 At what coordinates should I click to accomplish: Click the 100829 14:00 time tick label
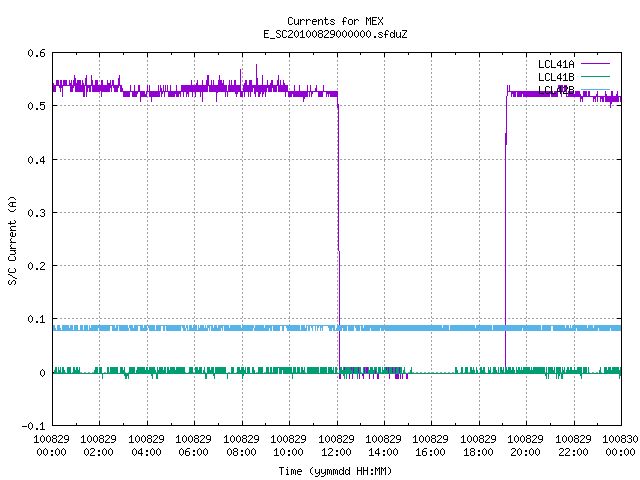pos(383,446)
